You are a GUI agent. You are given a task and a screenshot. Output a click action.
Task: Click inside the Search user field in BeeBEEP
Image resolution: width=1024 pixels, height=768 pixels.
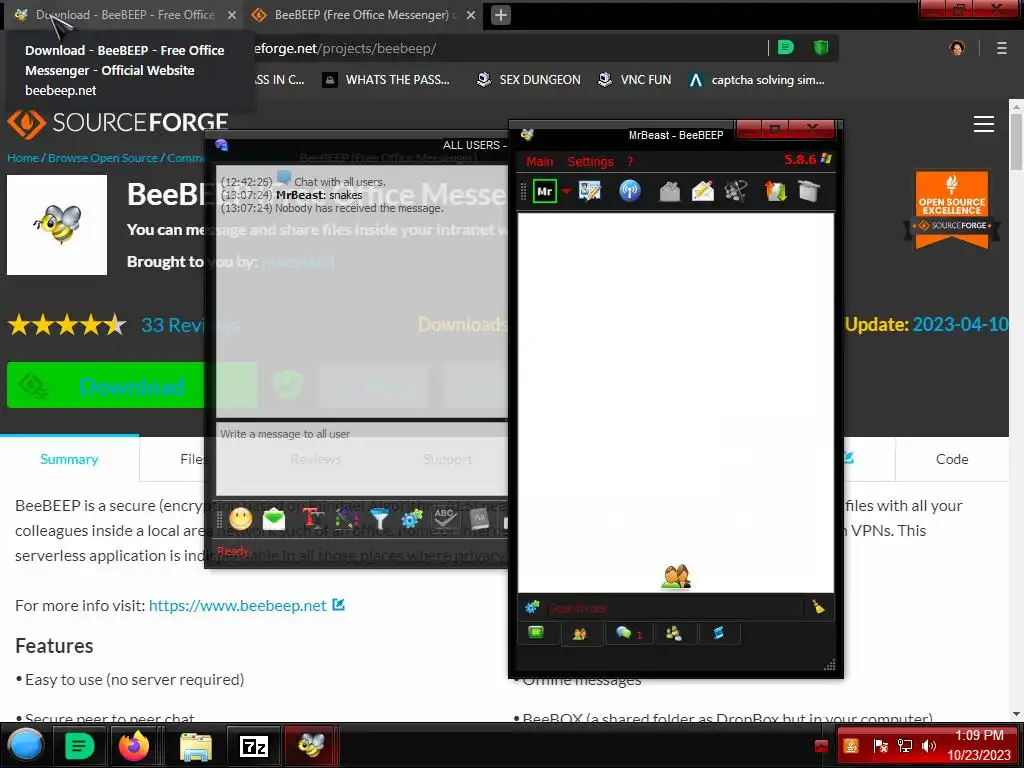point(674,608)
